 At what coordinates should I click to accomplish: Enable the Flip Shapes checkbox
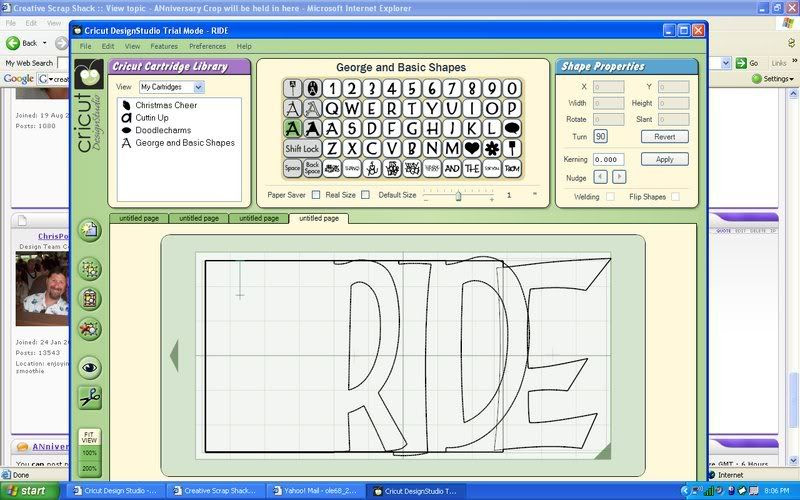[x=676, y=196]
